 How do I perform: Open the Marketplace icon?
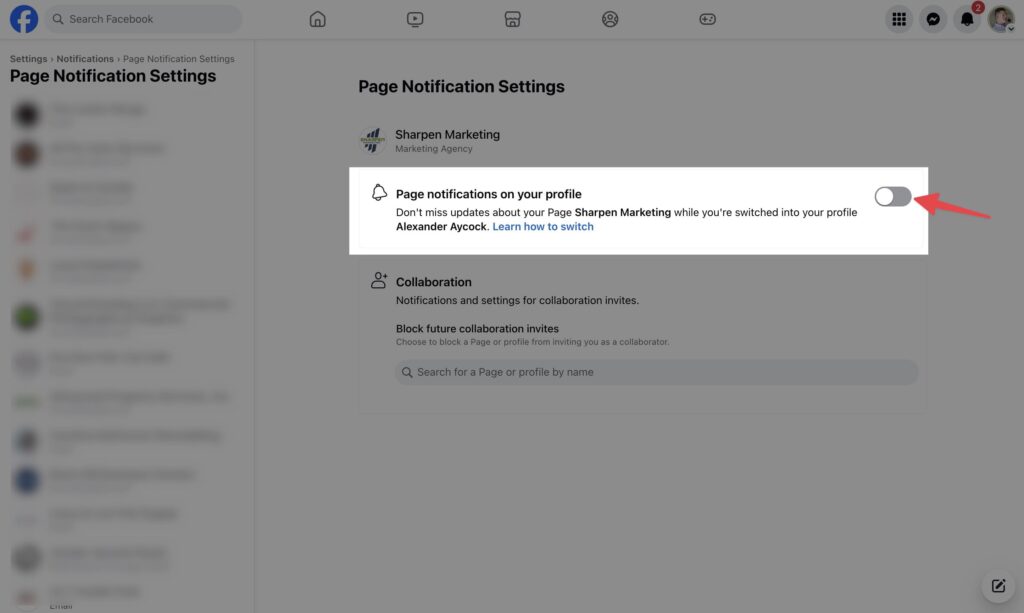pyautogui.click(x=513, y=19)
